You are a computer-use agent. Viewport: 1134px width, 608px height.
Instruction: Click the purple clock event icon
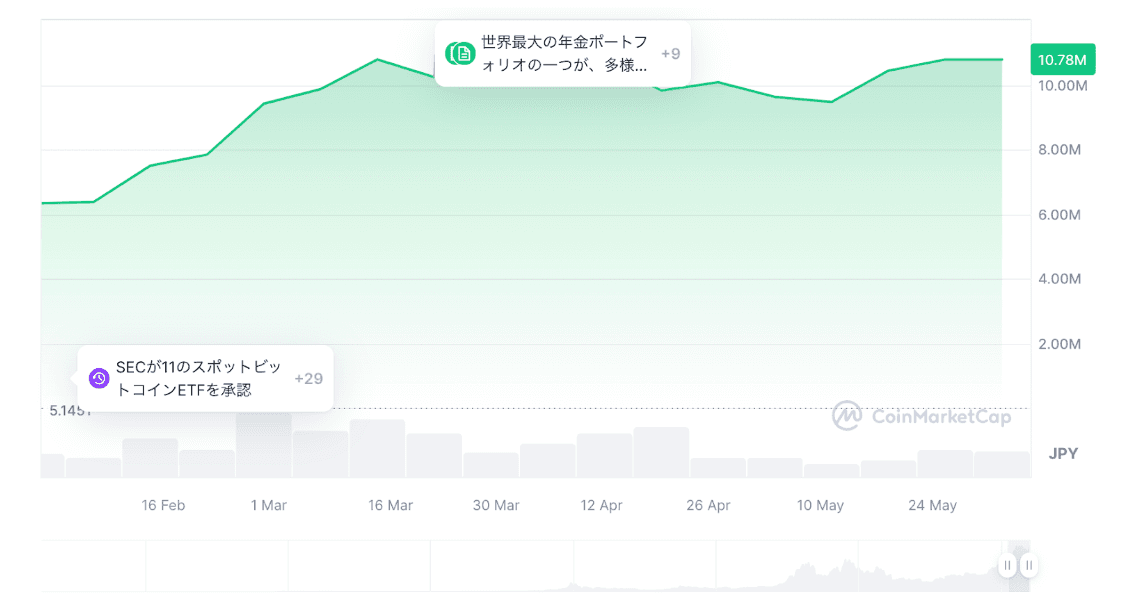pyautogui.click(x=99, y=378)
